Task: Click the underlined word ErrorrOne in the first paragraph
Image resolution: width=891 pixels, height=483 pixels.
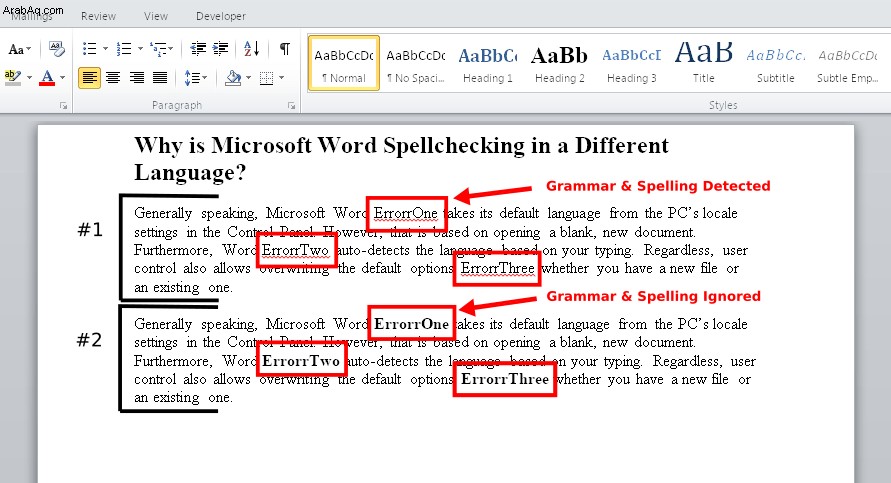Action: (x=406, y=214)
